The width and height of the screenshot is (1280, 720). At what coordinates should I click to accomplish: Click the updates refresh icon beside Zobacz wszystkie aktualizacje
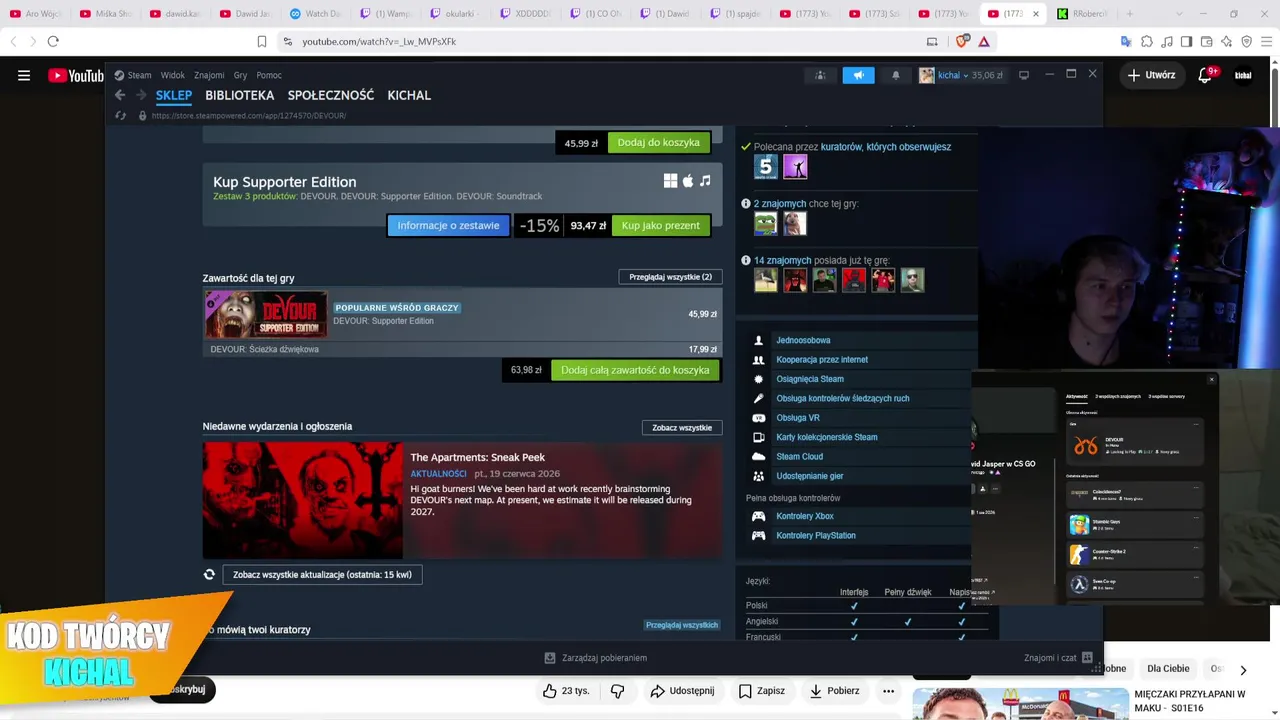(209, 575)
